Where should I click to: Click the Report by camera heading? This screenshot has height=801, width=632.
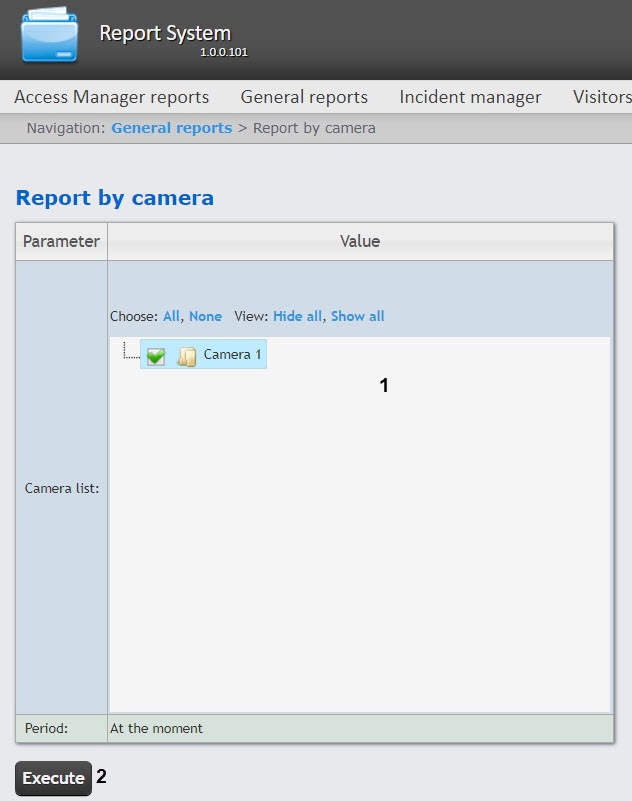(115, 198)
